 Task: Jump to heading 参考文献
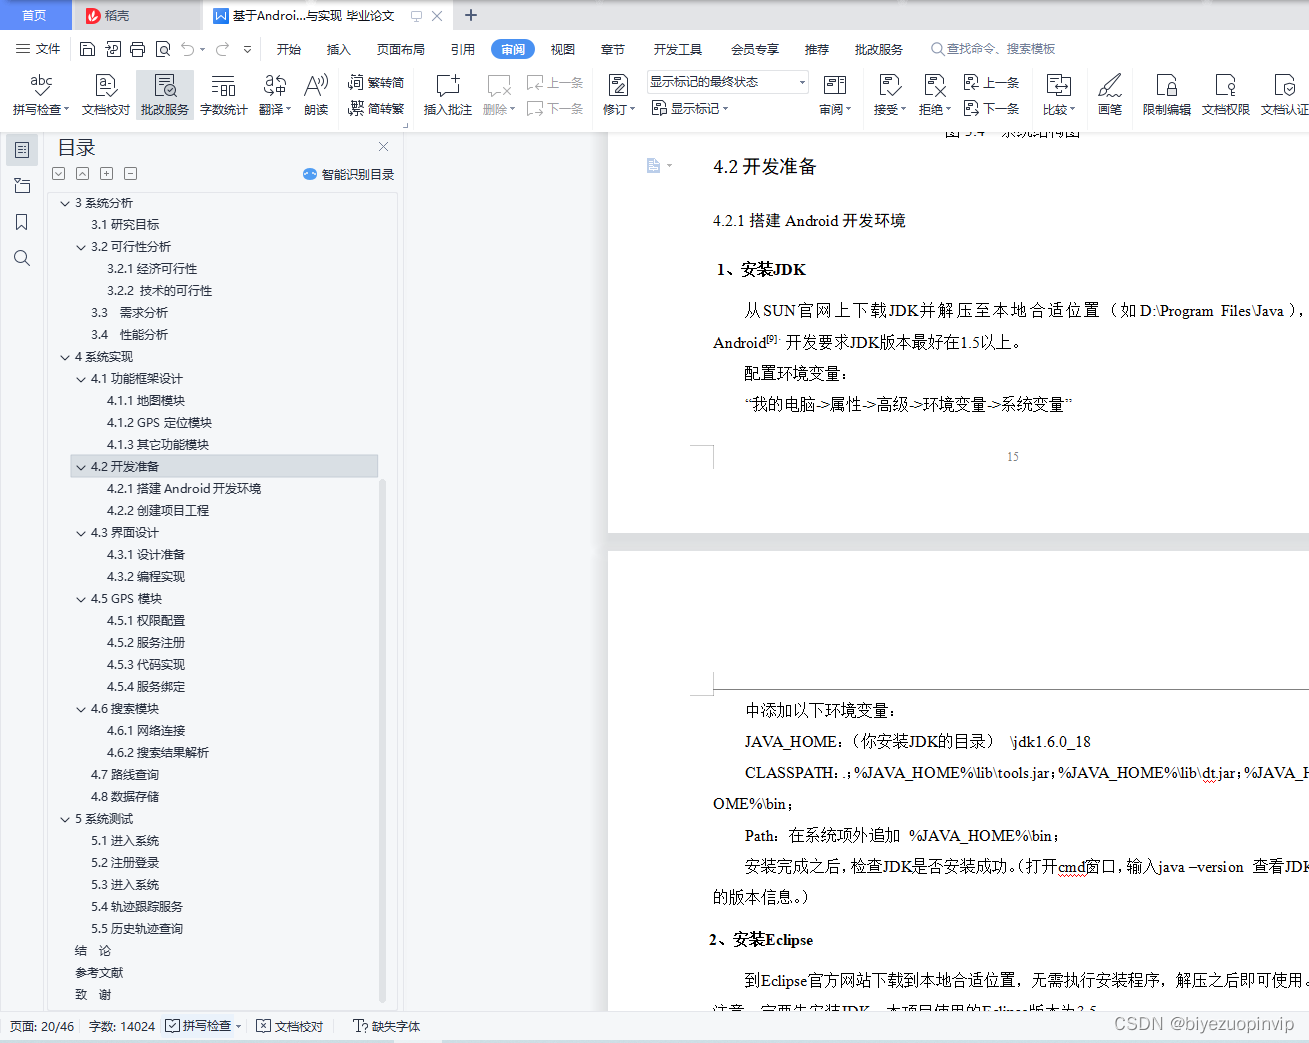click(99, 973)
